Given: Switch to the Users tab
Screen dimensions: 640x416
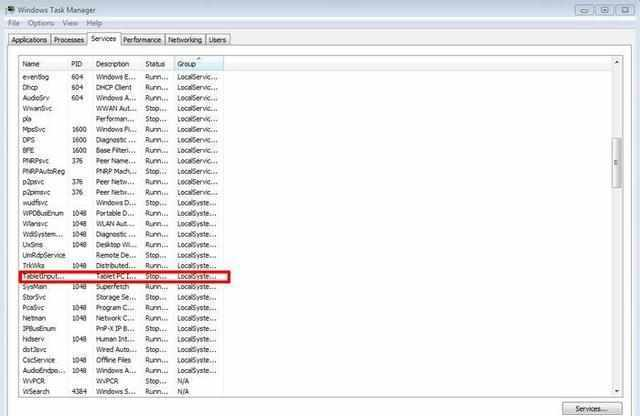Looking at the screenshot, I should (217, 40).
